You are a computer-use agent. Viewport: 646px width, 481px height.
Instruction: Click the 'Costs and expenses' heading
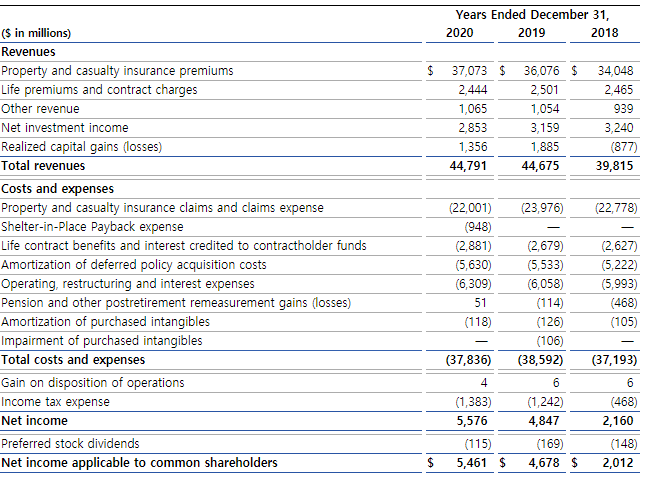[58, 189]
